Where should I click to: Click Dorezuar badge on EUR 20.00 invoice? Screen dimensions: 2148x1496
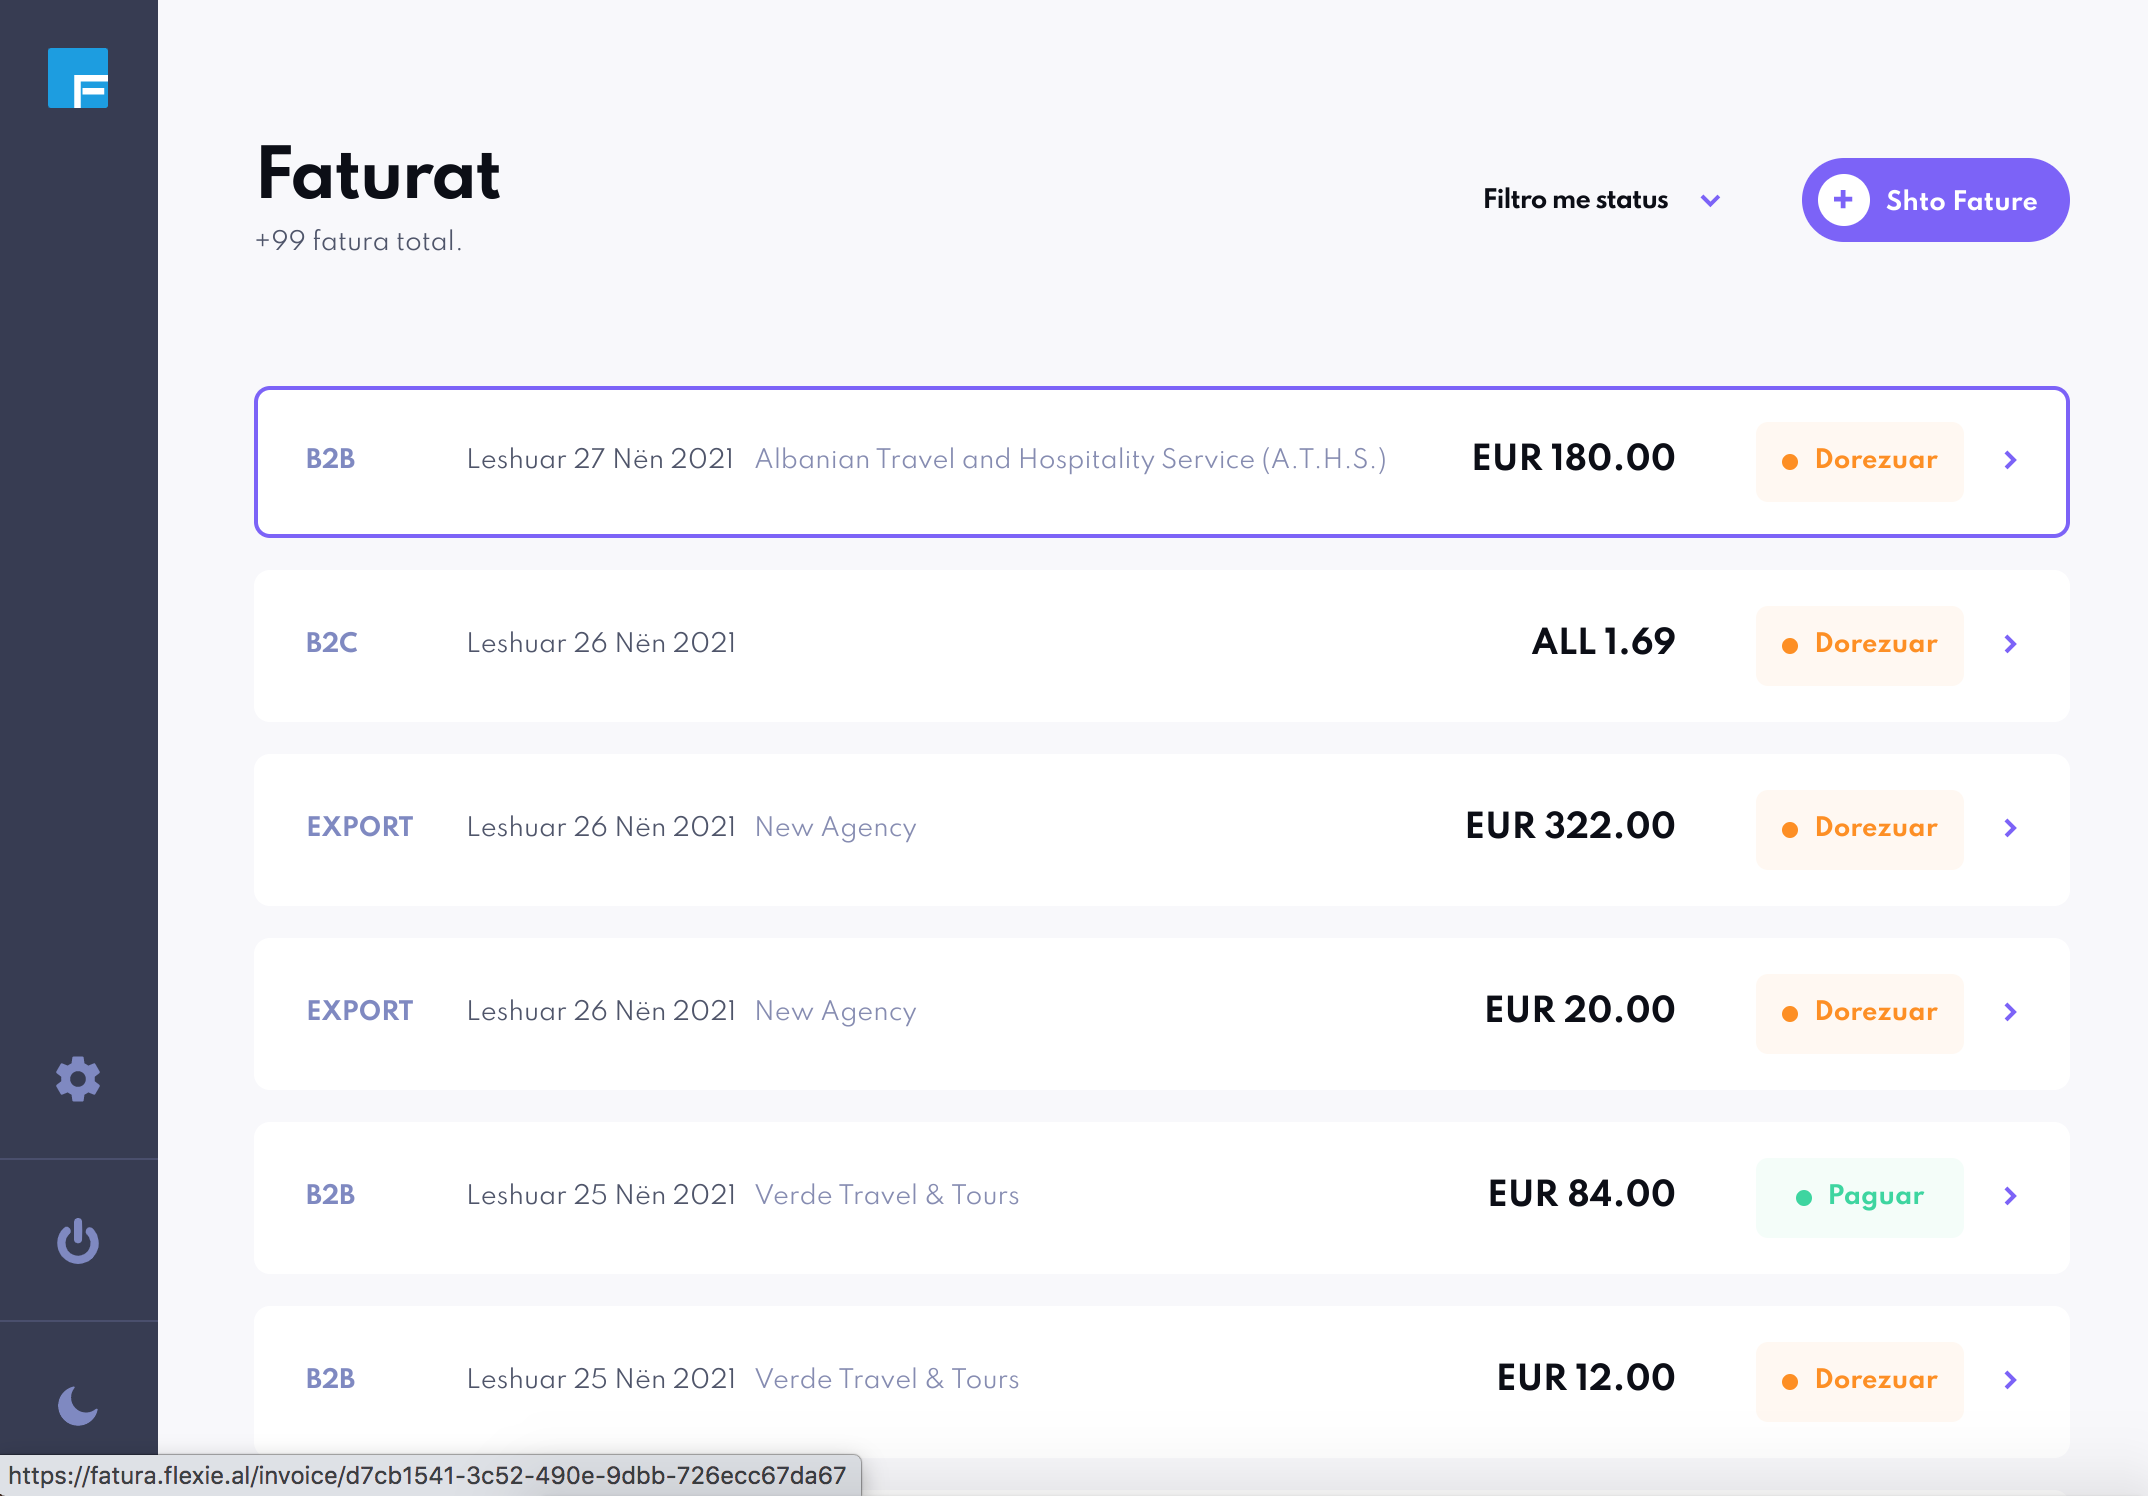point(1860,1013)
